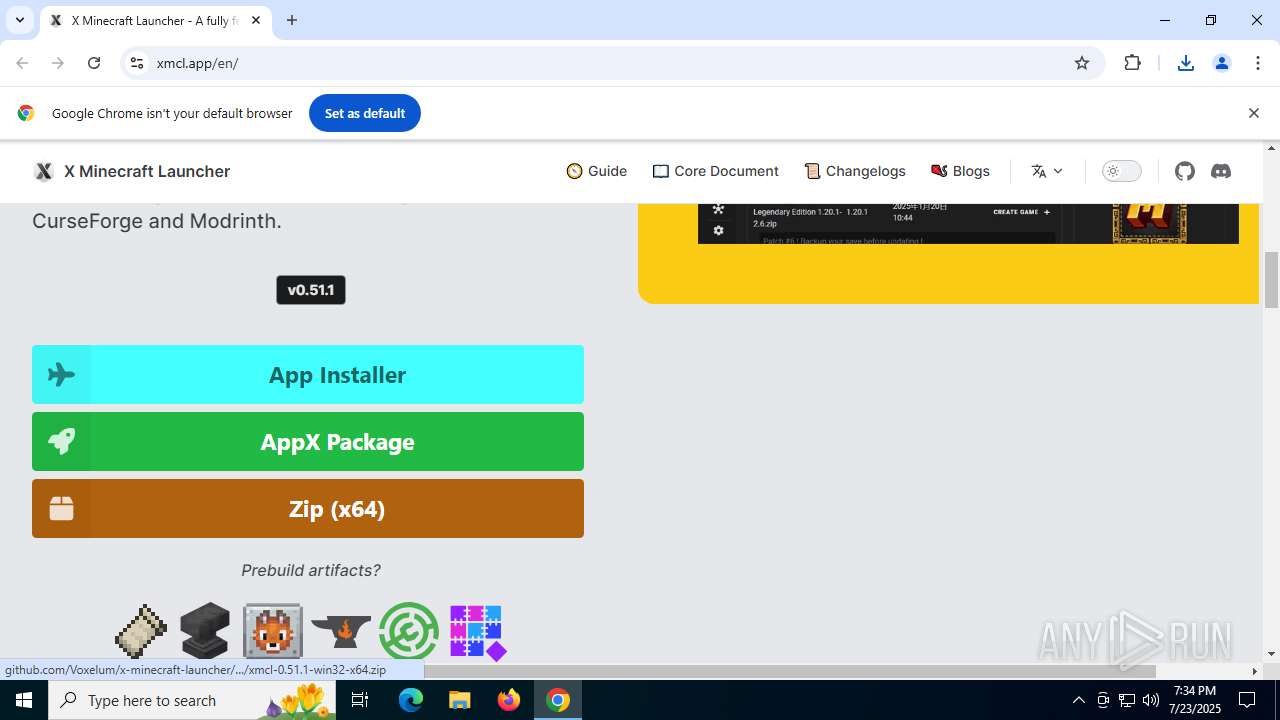This screenshot has width=1280, height=720.
Task: Select the X Minecraft Launcher browser tab
Action: (155, 20)
